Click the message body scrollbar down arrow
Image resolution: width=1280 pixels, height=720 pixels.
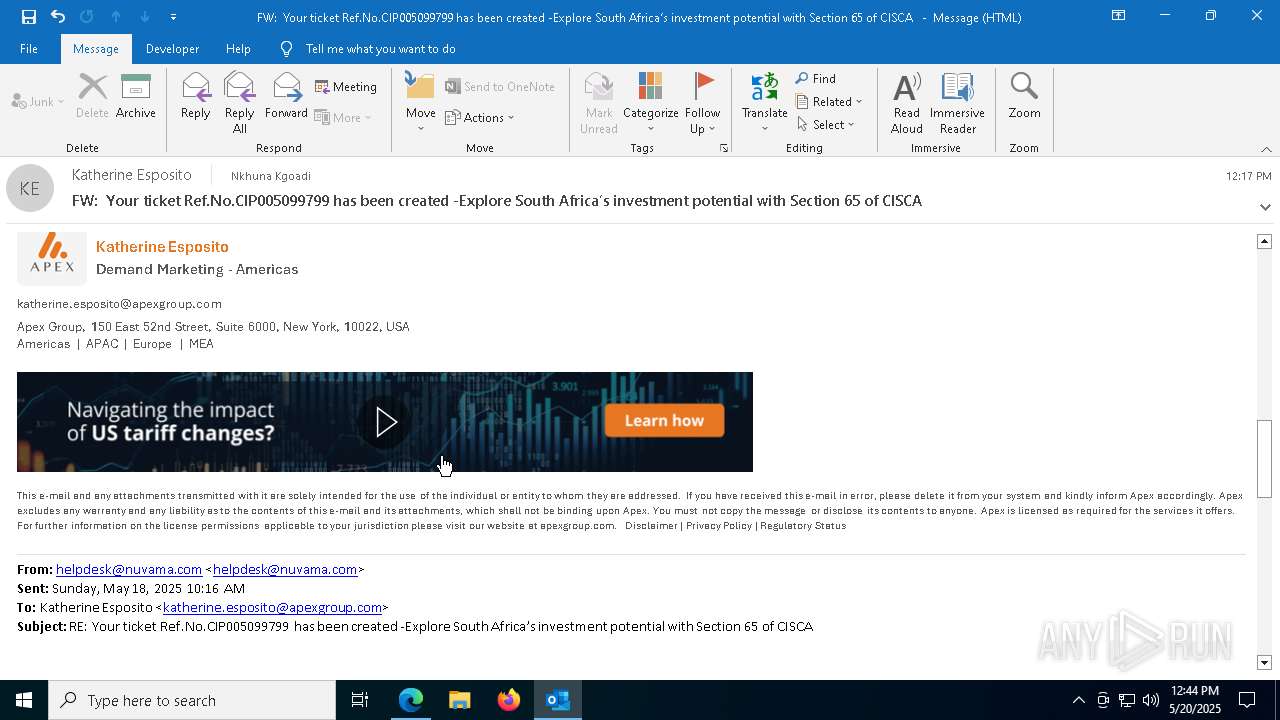tap(1264, 662)
